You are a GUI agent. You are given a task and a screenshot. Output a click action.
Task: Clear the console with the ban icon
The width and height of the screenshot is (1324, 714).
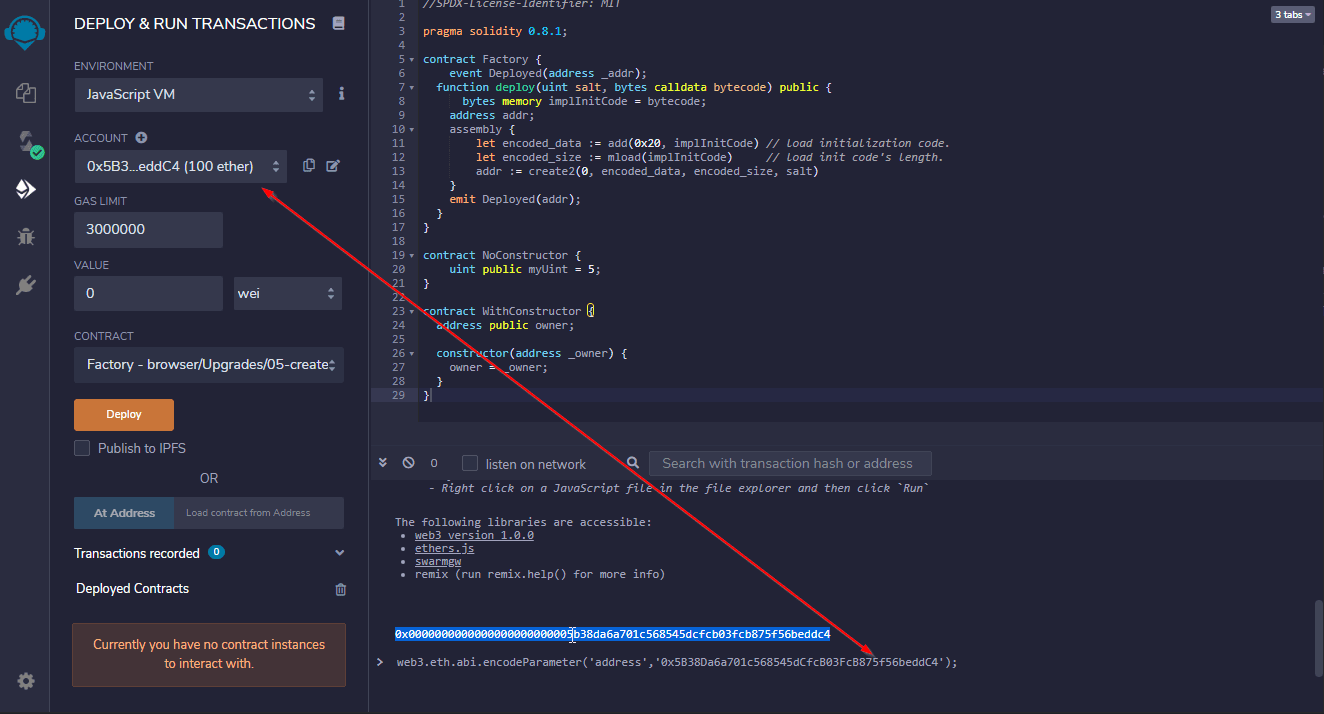click(x=408, y=463)
